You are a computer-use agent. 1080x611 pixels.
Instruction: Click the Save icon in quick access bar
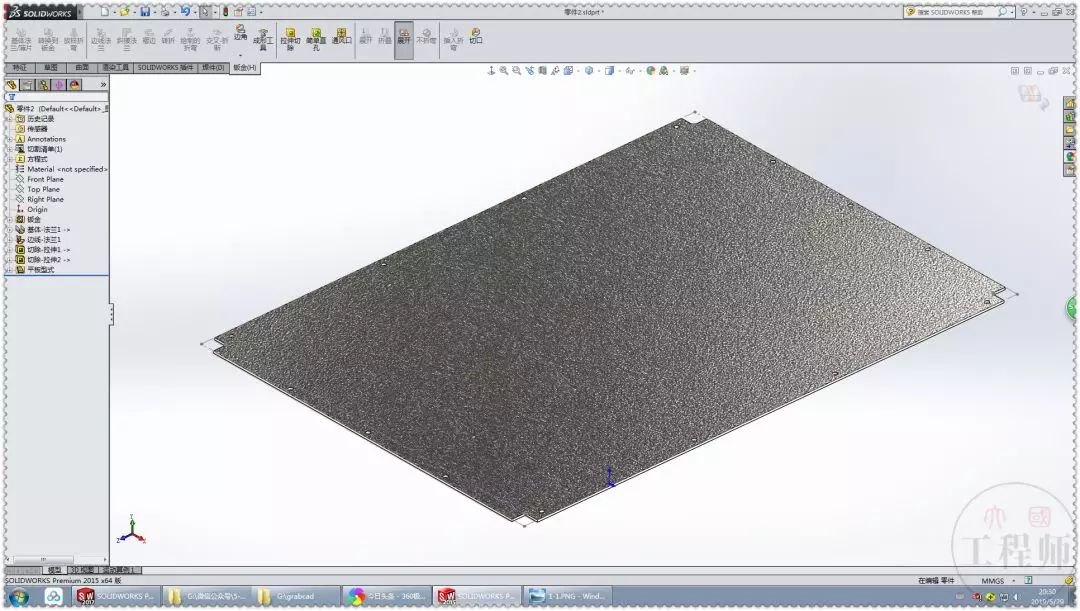click(145, 12)
